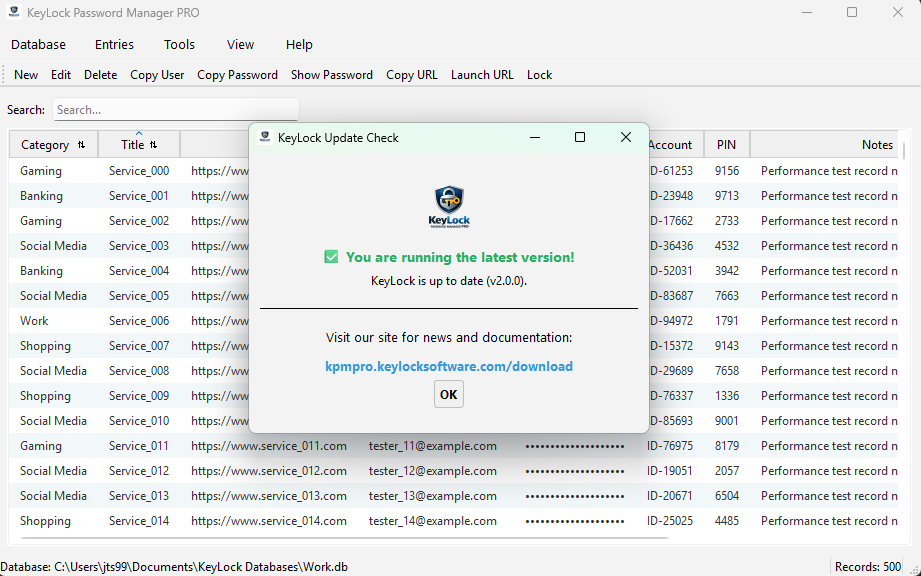The image size is (921, 576).
Task: Click the KeyLock app icon in main title bar
Action: click(x=14, y=12)
